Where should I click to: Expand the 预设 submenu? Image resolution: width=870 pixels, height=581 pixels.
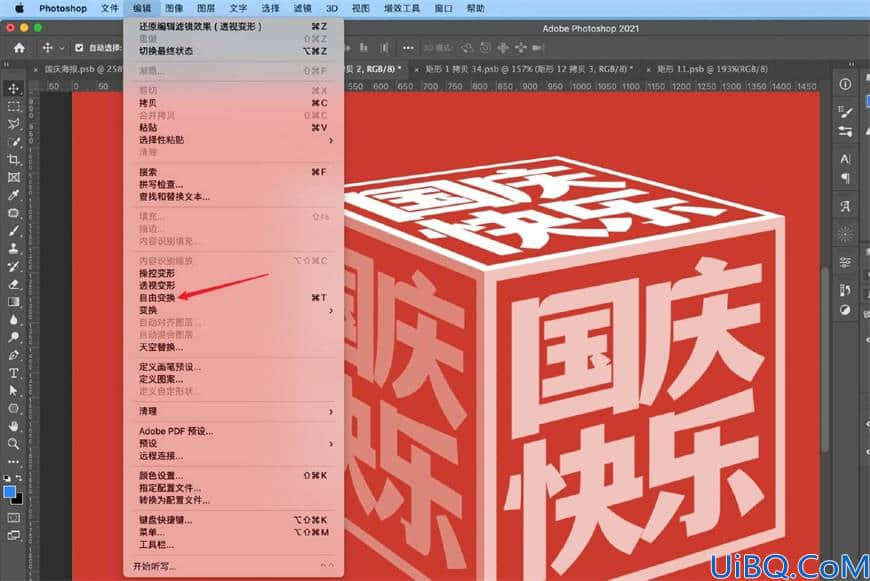point(234,443)
